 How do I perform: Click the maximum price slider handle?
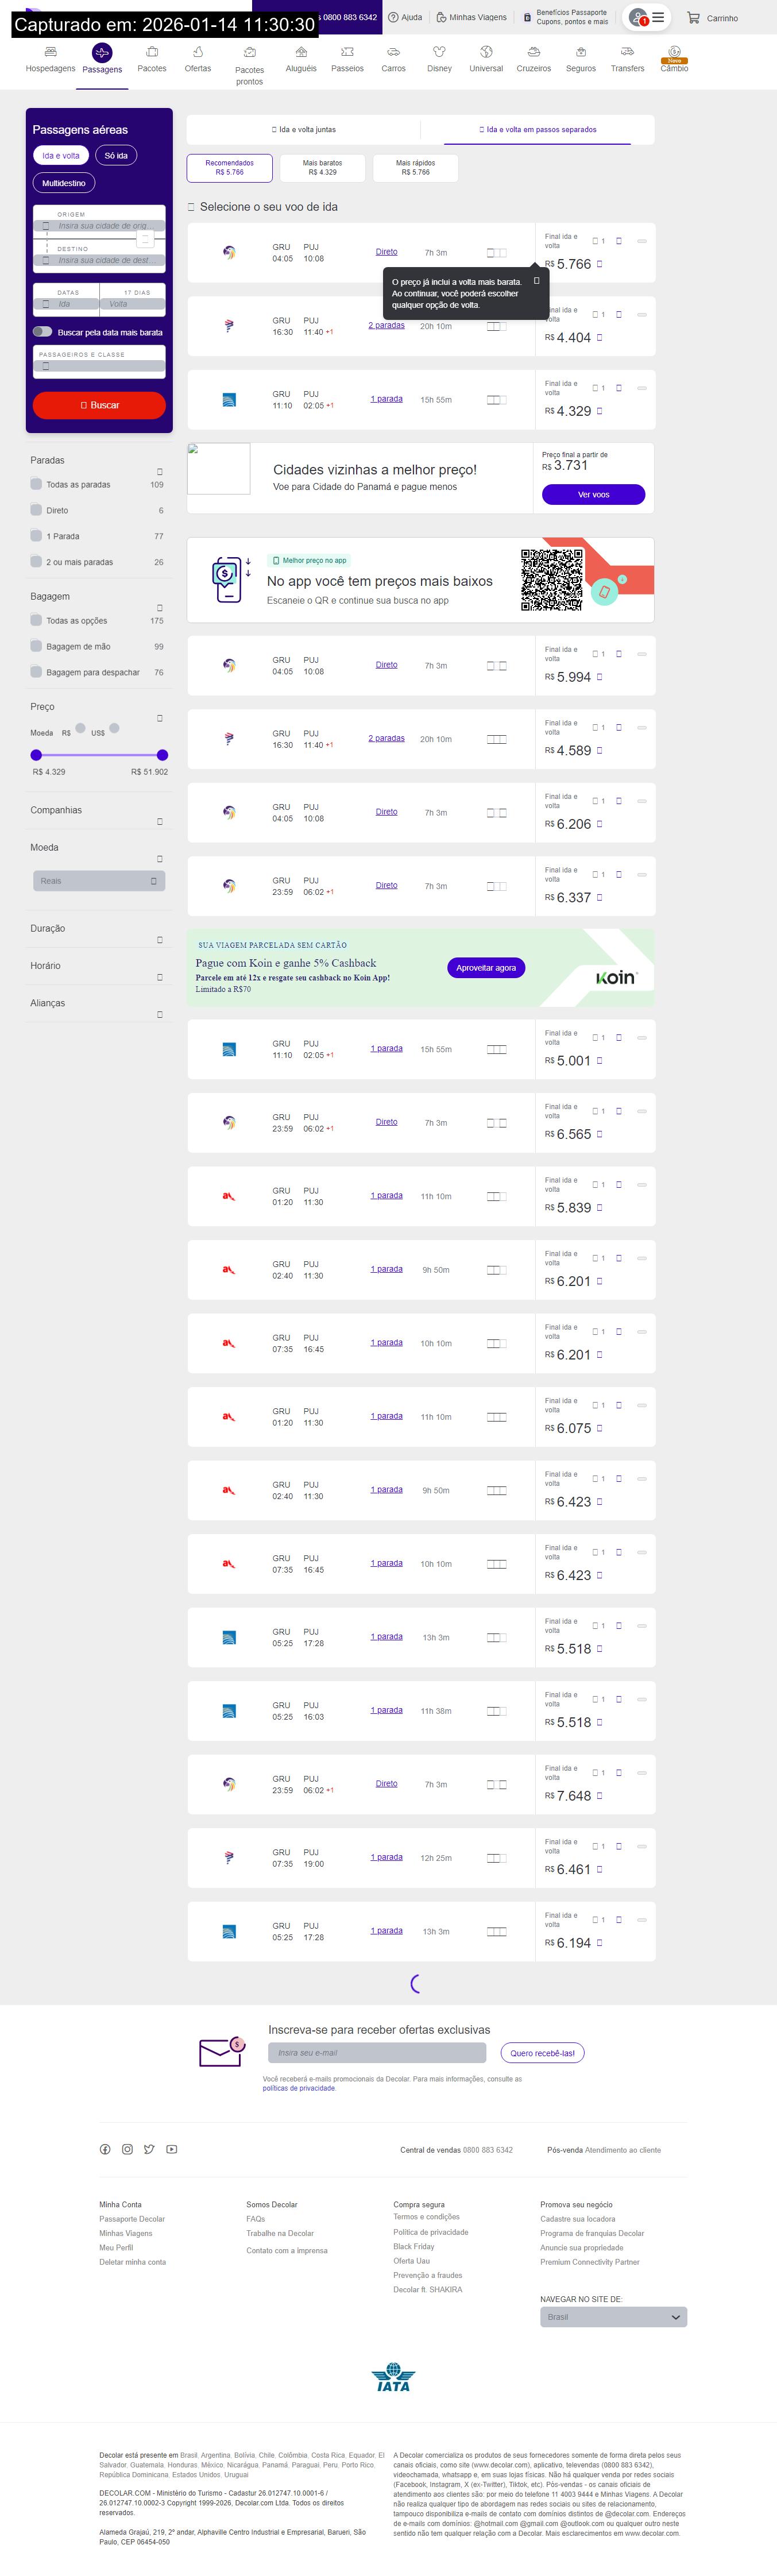163,755
